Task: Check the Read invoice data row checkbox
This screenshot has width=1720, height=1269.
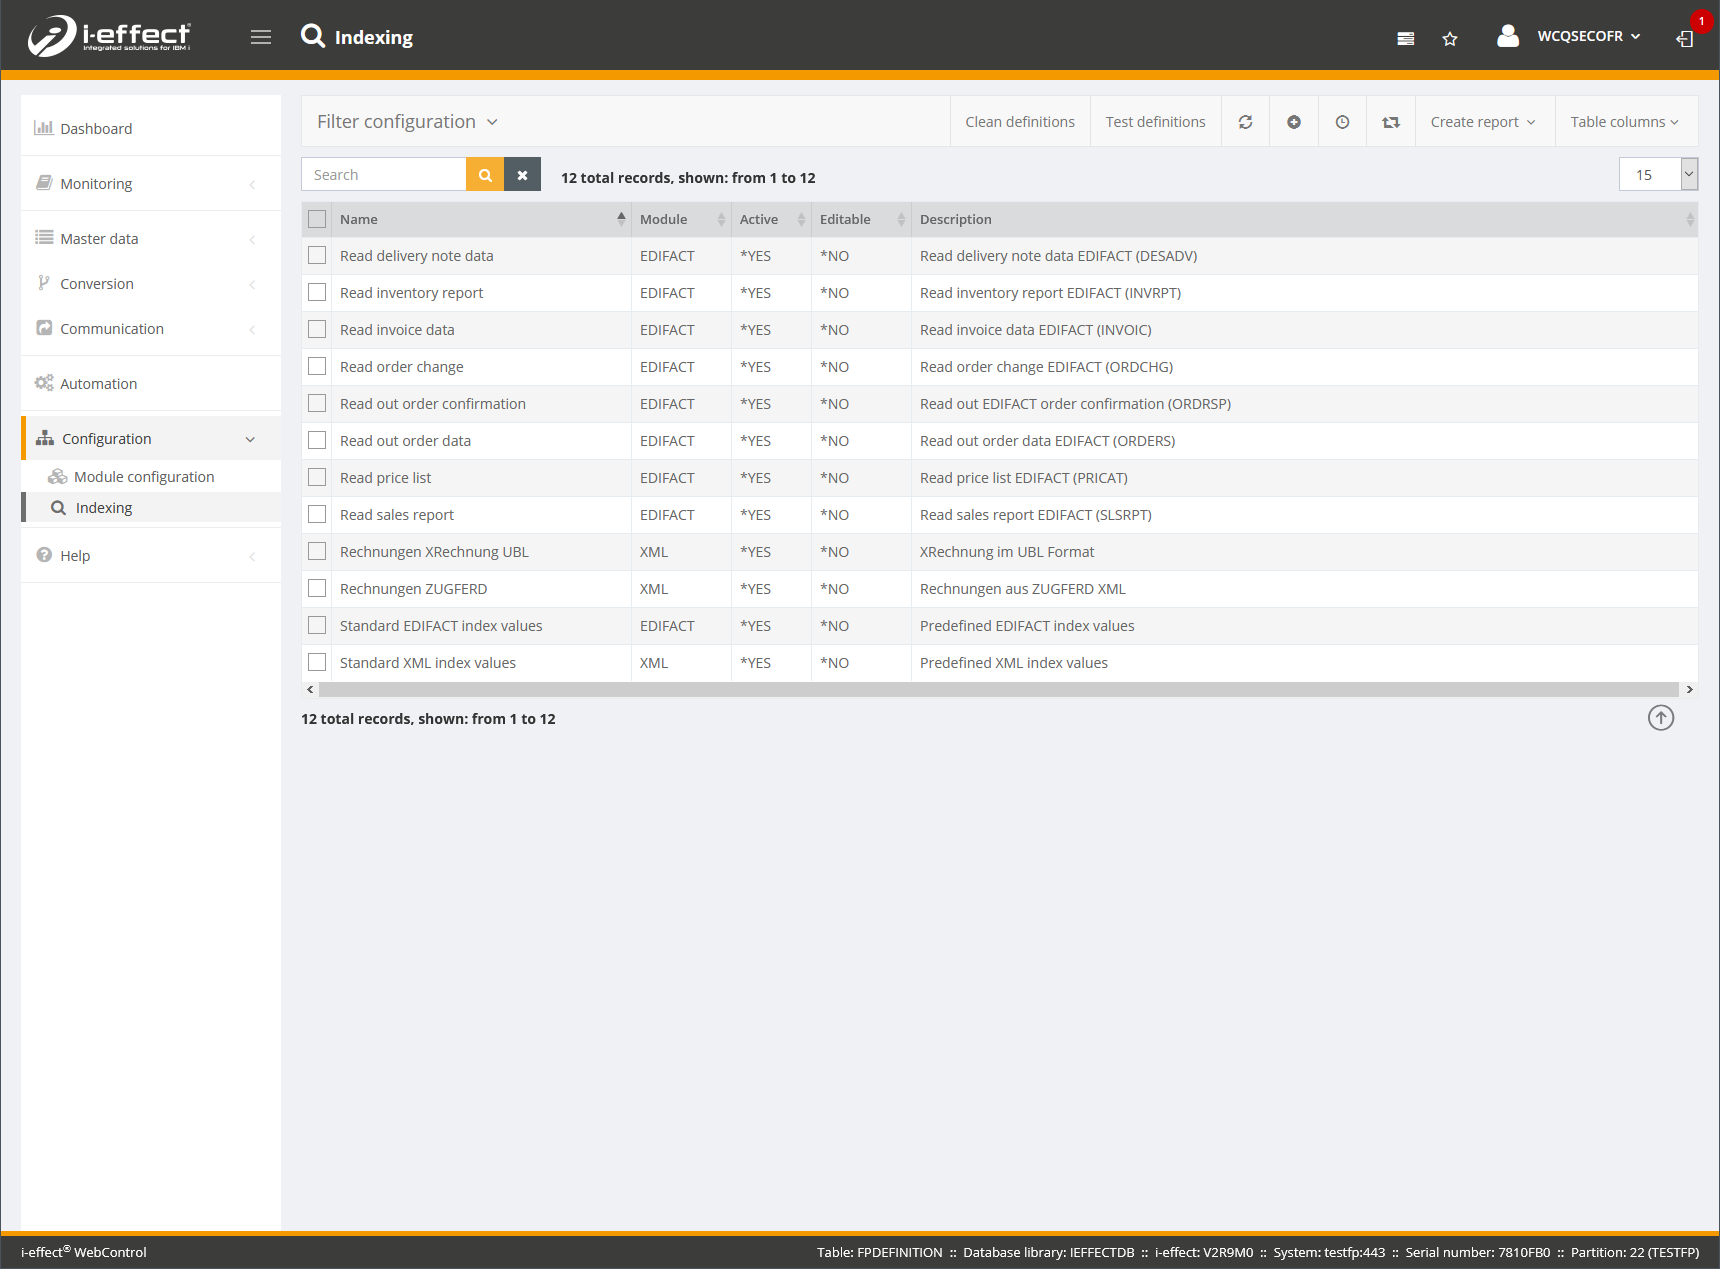Action: (x=317, y=330)
